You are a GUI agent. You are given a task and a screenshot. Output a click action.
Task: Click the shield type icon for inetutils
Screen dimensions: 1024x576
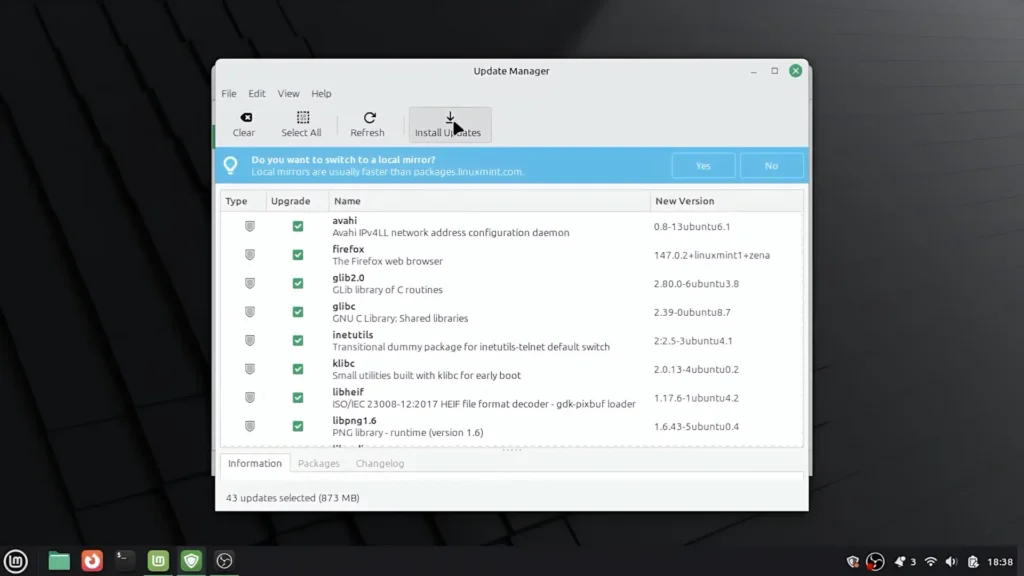pyautogui.click(x=249, y=340)
